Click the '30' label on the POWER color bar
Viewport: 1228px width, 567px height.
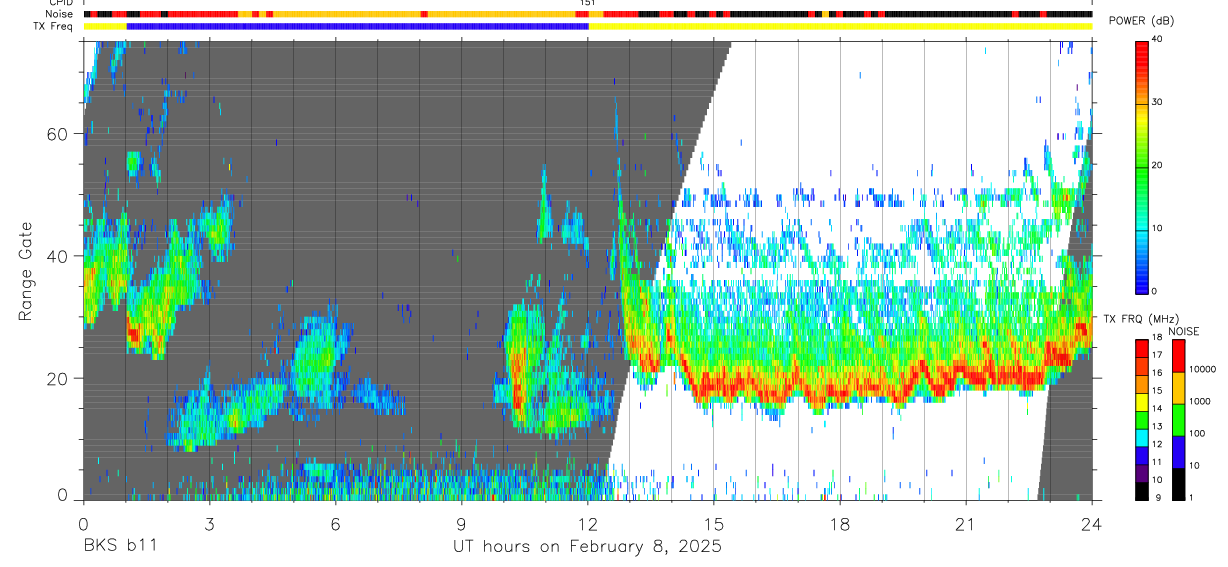[x=1157, y=103]
